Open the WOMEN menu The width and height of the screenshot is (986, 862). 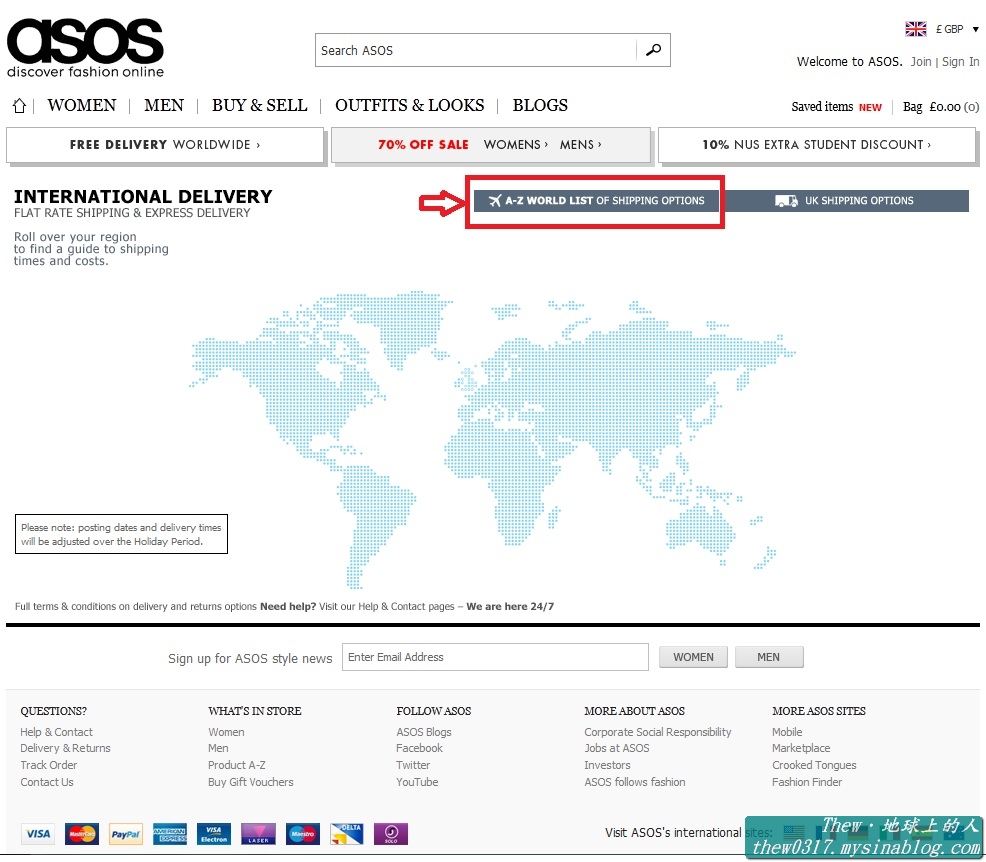pyautogui.click(x=82, y=105)
